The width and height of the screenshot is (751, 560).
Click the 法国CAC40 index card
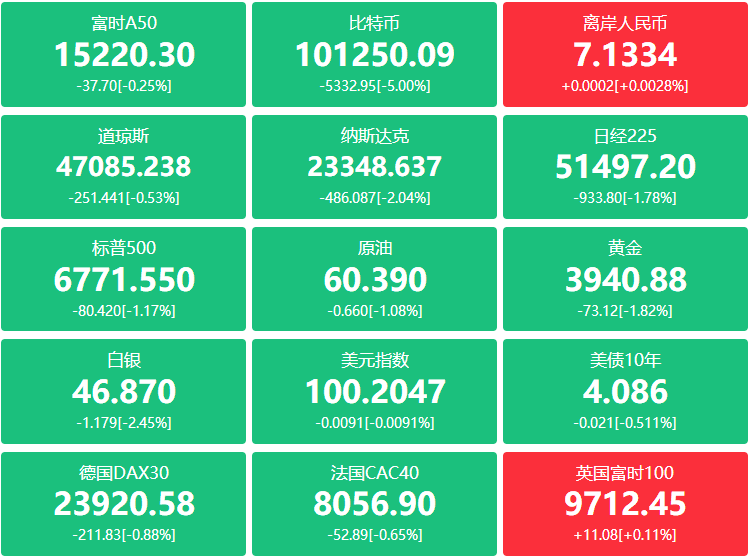374,503
